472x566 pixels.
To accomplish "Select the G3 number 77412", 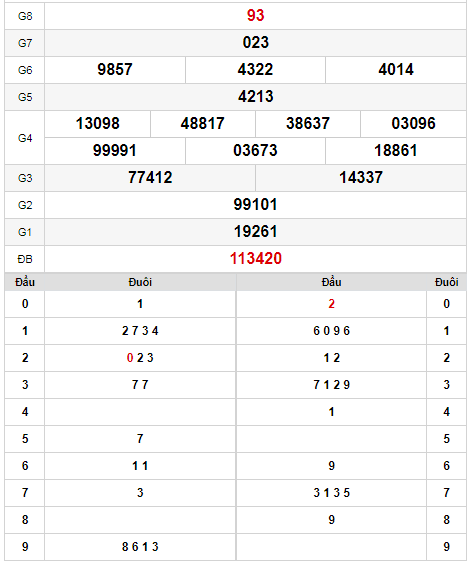I will (150, 178).
